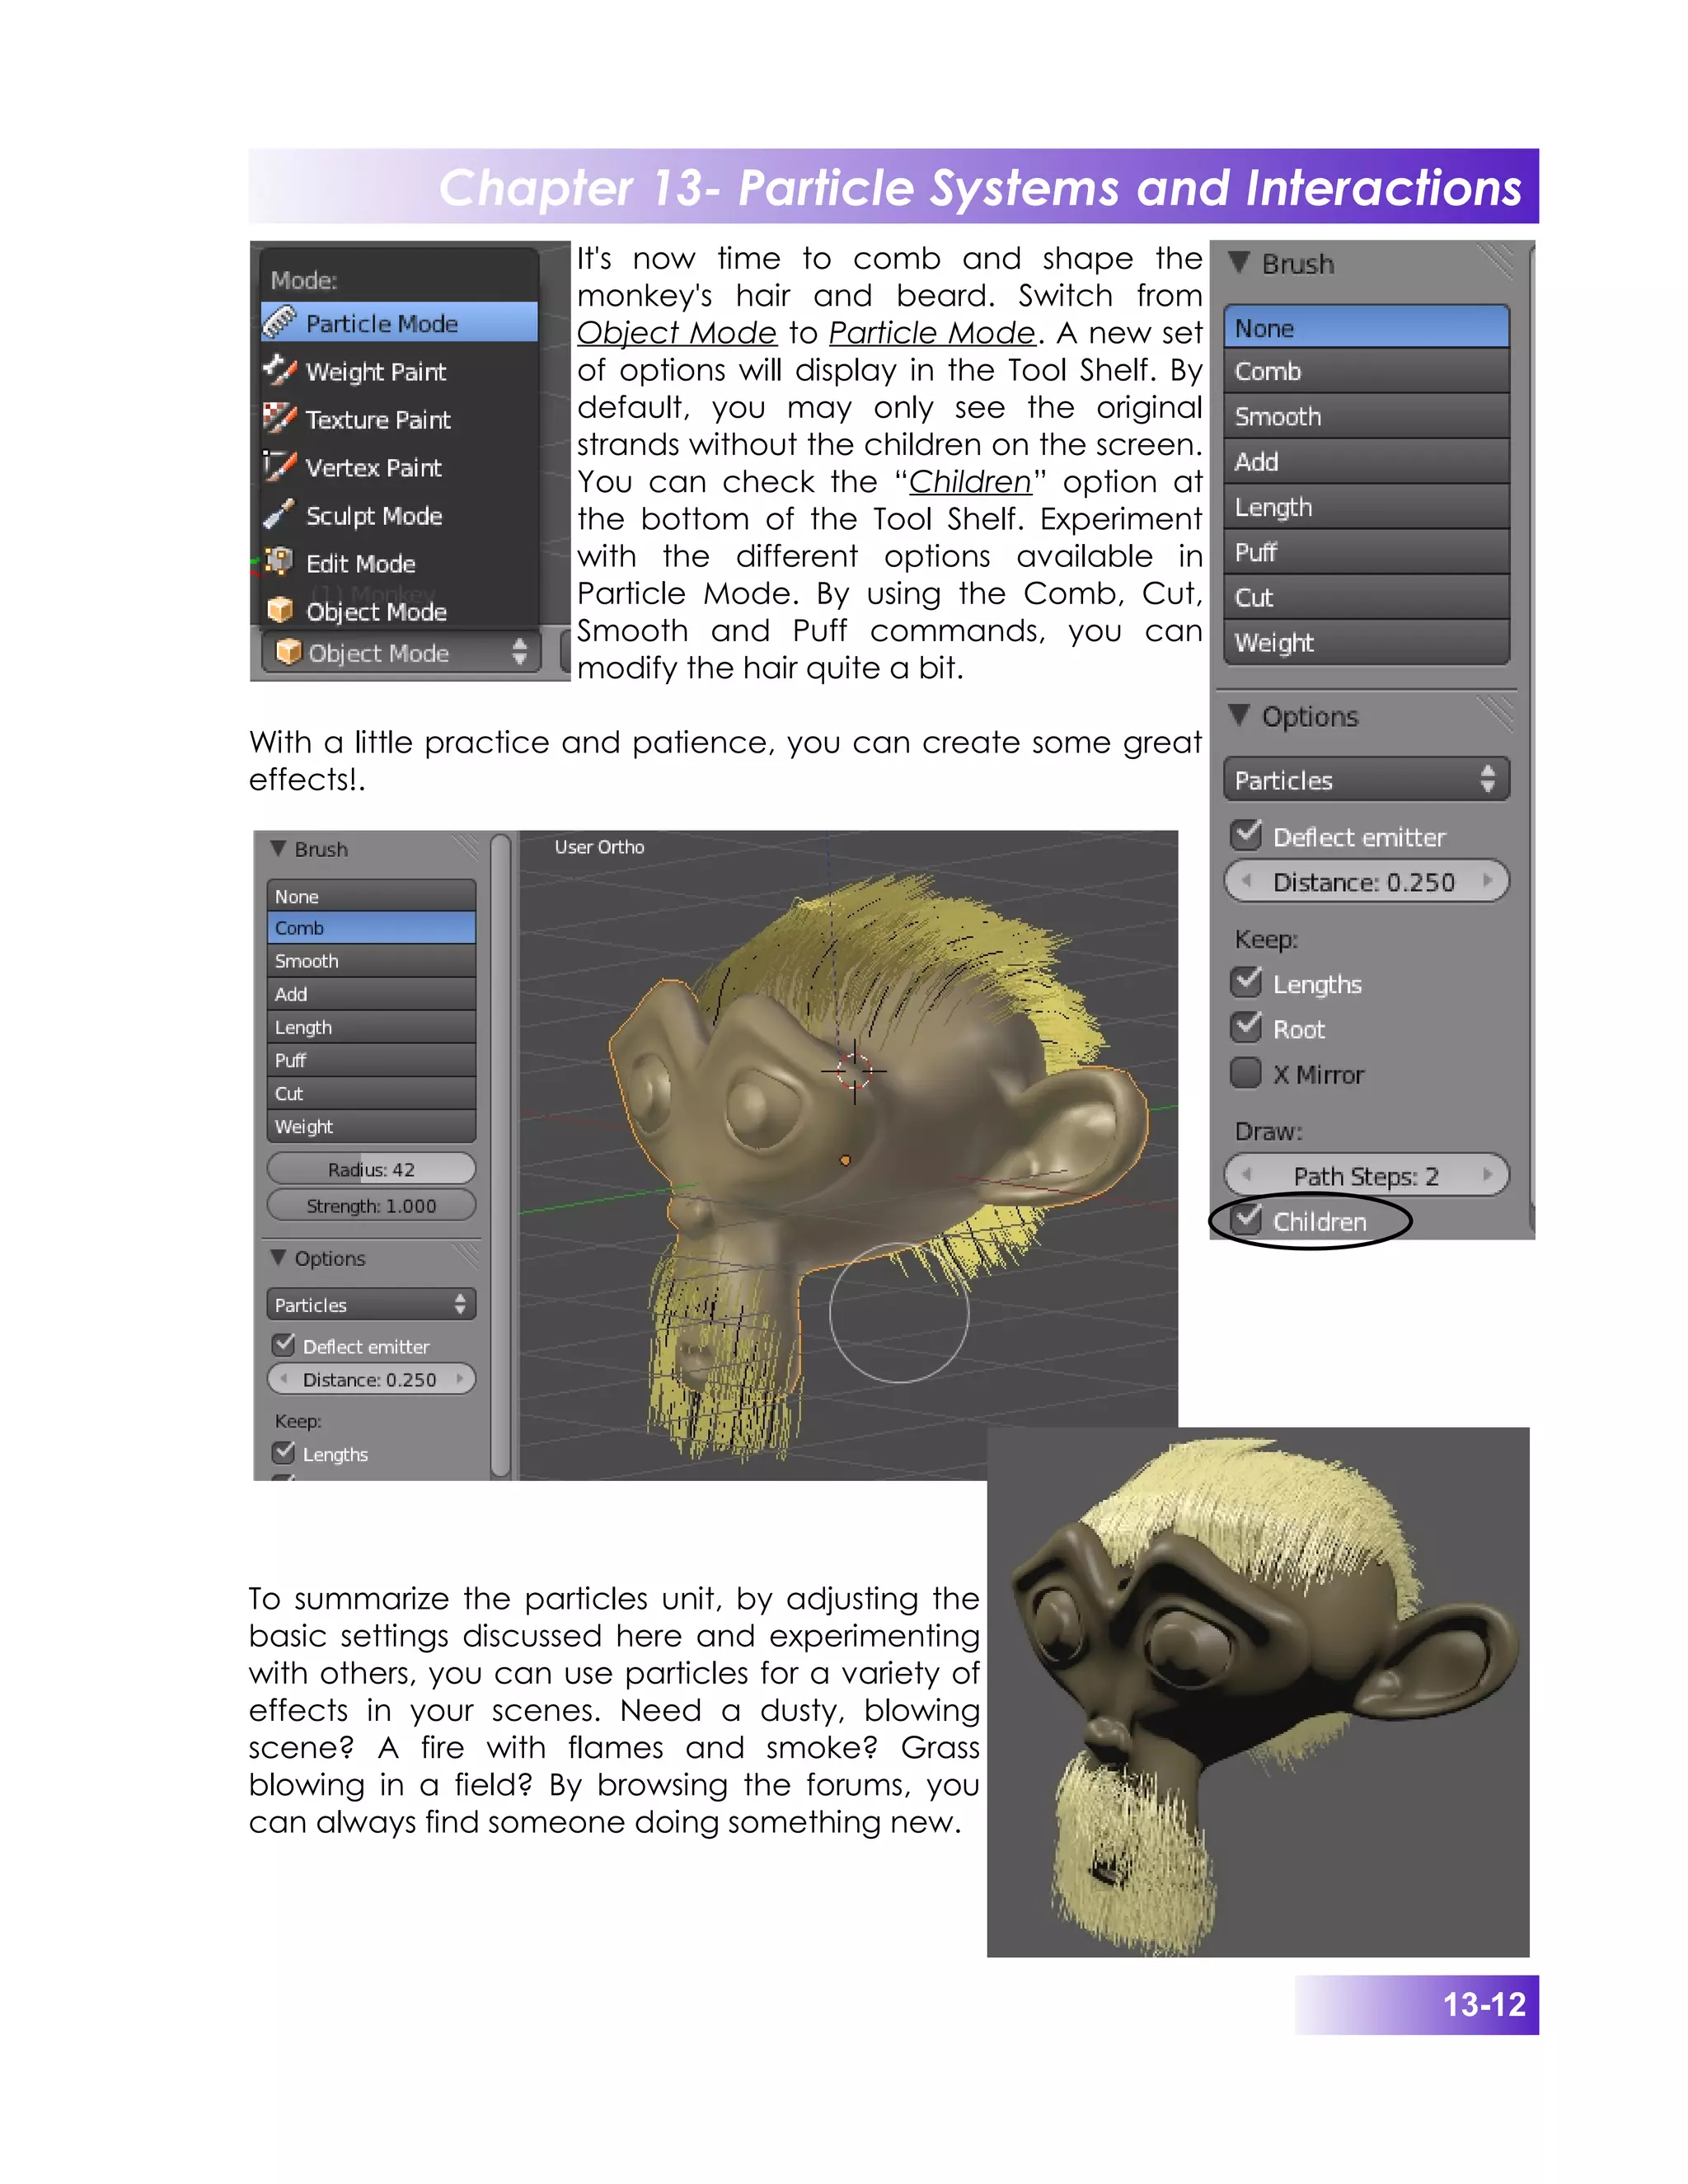Choose Texture Paint in Mode menu
Viewport: 1688px width, 2184px height.
399,419
